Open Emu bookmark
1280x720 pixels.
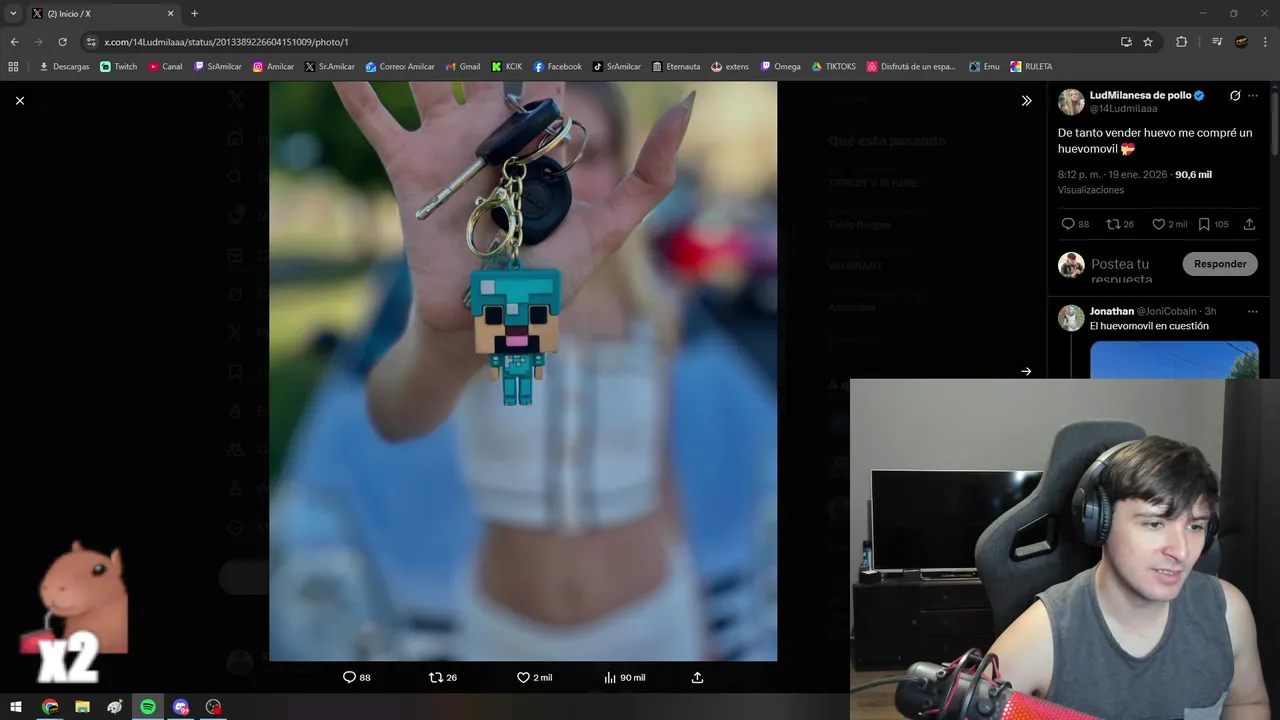(x=984, y=67)
